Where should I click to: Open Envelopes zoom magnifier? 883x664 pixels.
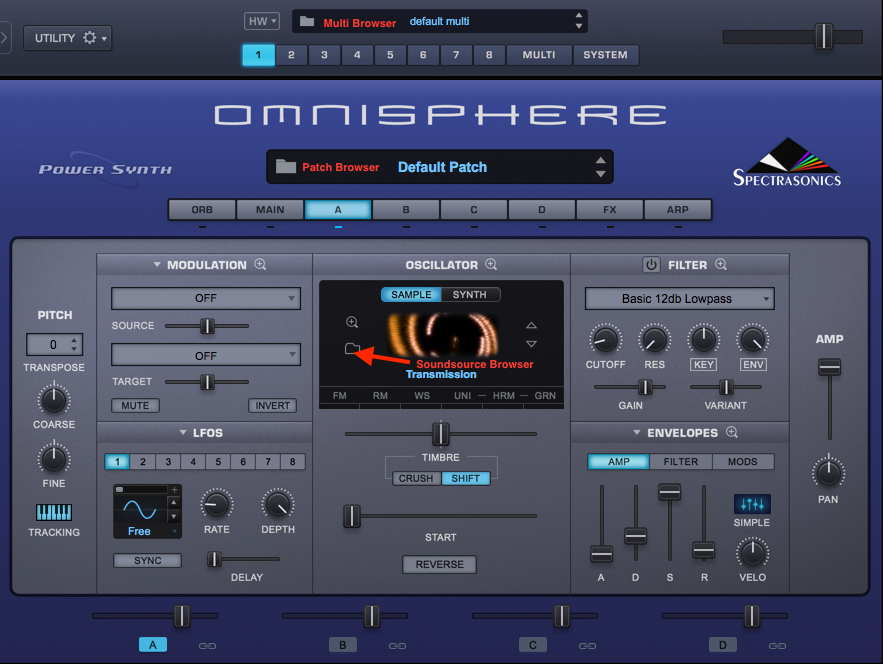tap(732, 432)
